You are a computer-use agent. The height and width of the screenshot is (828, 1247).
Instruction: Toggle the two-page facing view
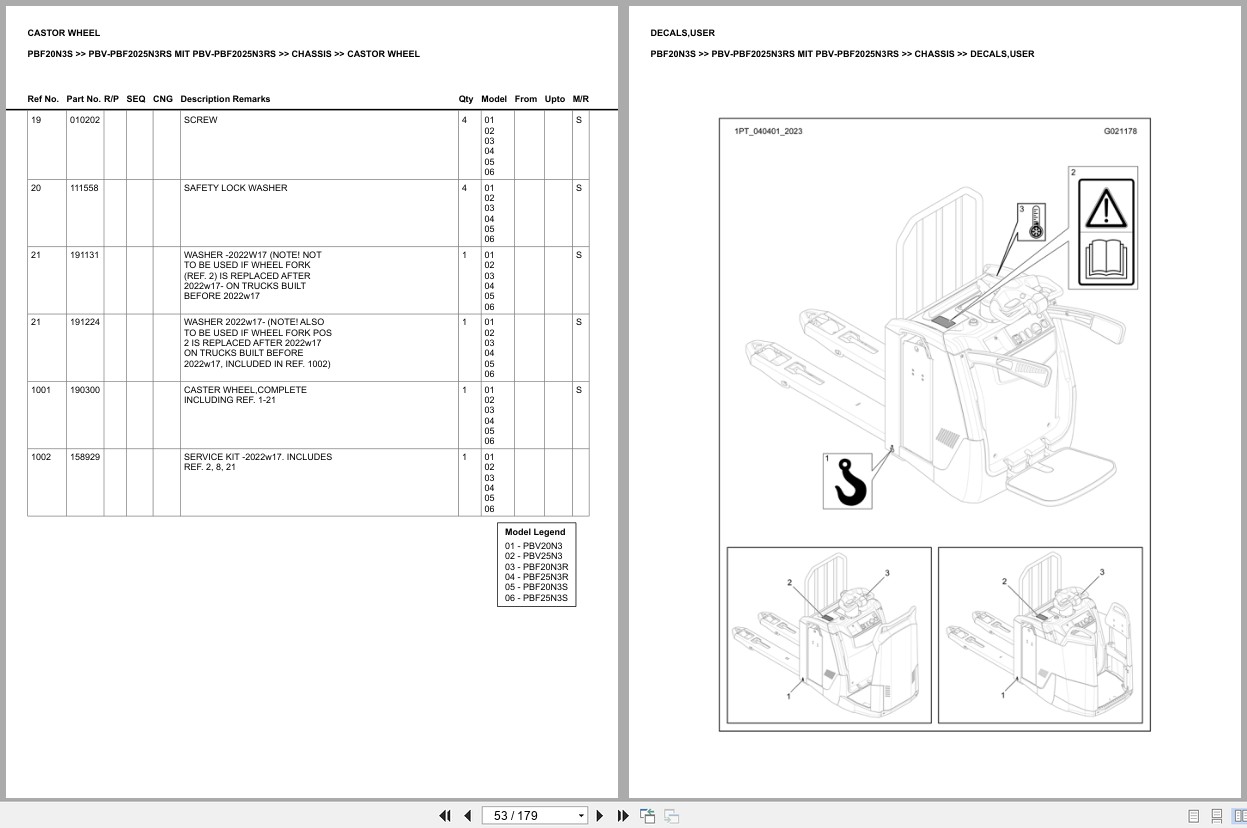click(1239, 816)
